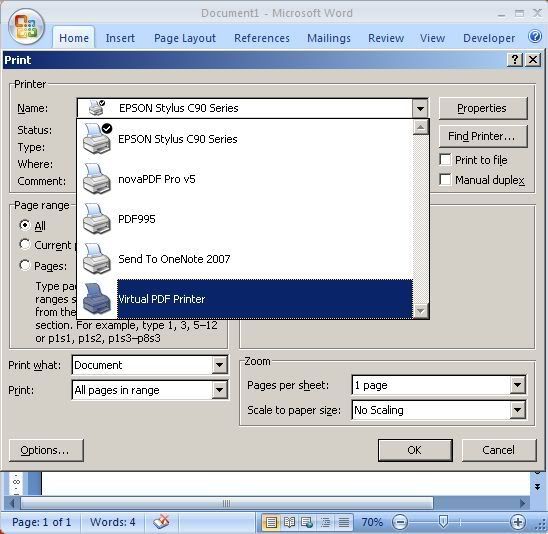Image resolution: width=548 pixels, height=534 pixels.
Task: Enable the Manual duplex checkbox
Action: [x=445, y=180]
